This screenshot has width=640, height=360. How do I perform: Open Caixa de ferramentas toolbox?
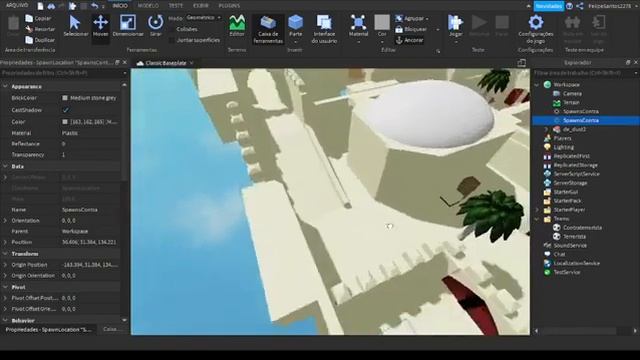pyautogui.click(x=268, y=29)
